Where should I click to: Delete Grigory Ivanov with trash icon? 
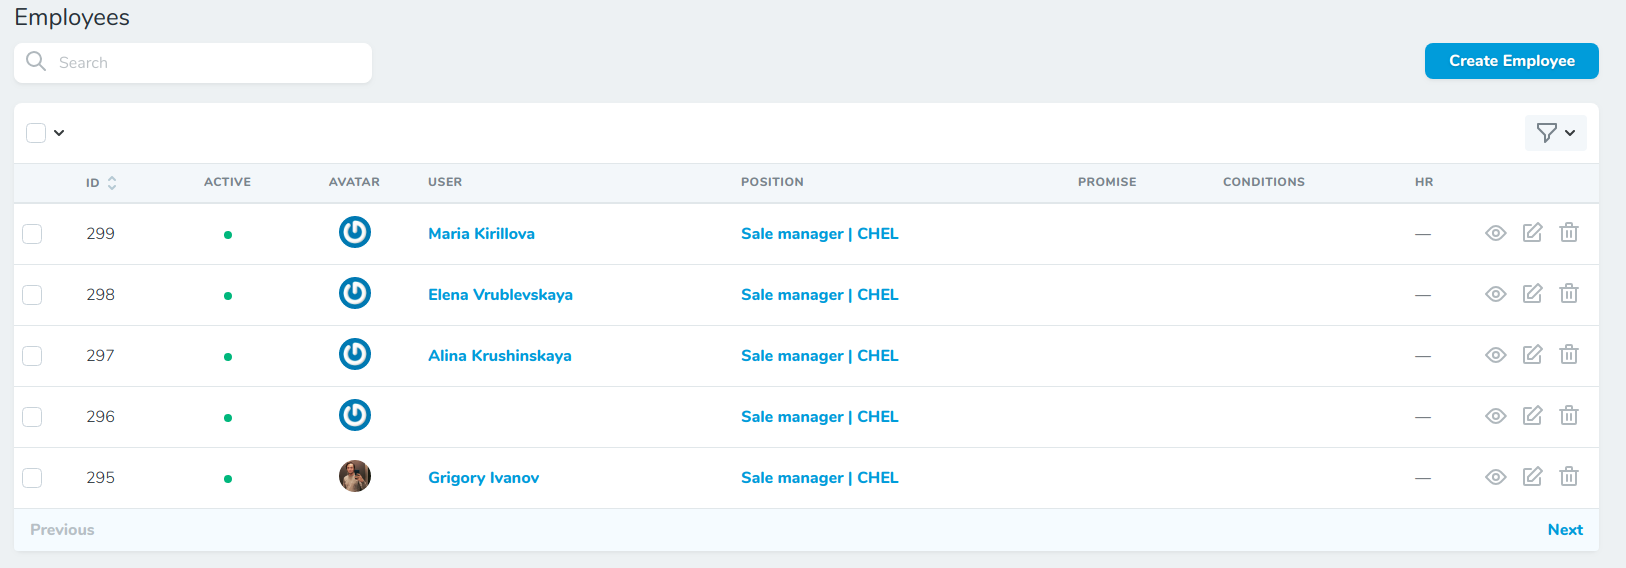point(1569,477)
